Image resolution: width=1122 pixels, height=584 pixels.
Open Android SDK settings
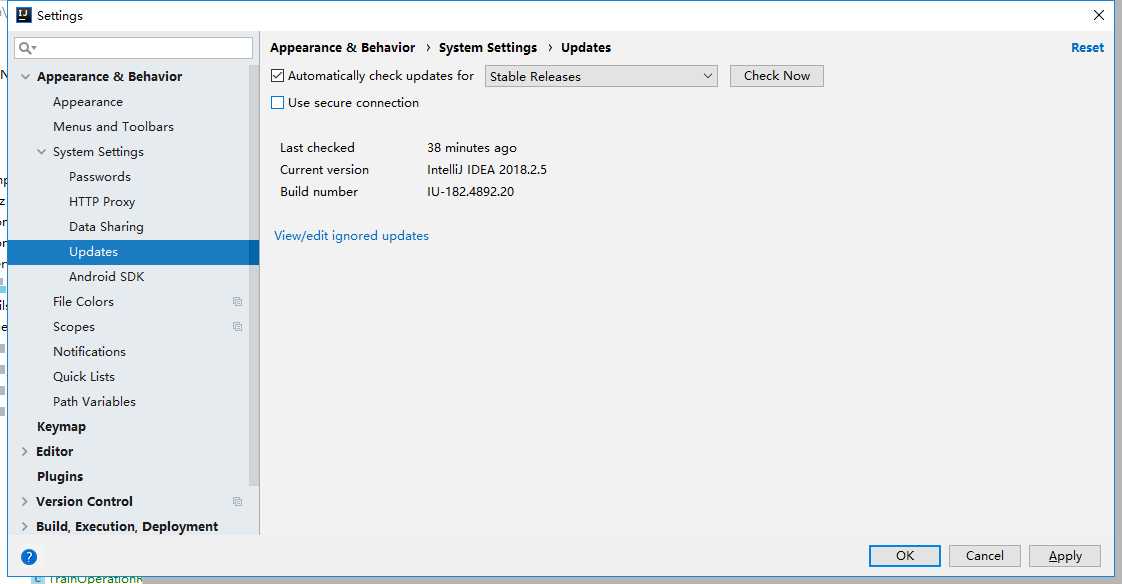pos(106,277)
